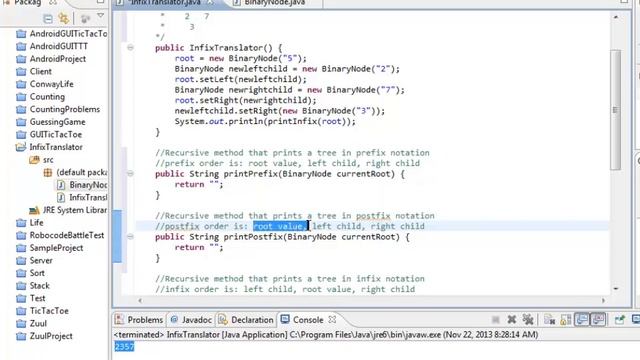Select the InfixTranslator project node
Image resolution: width=640 pixels, height=360 pixels.
[49, 147]
